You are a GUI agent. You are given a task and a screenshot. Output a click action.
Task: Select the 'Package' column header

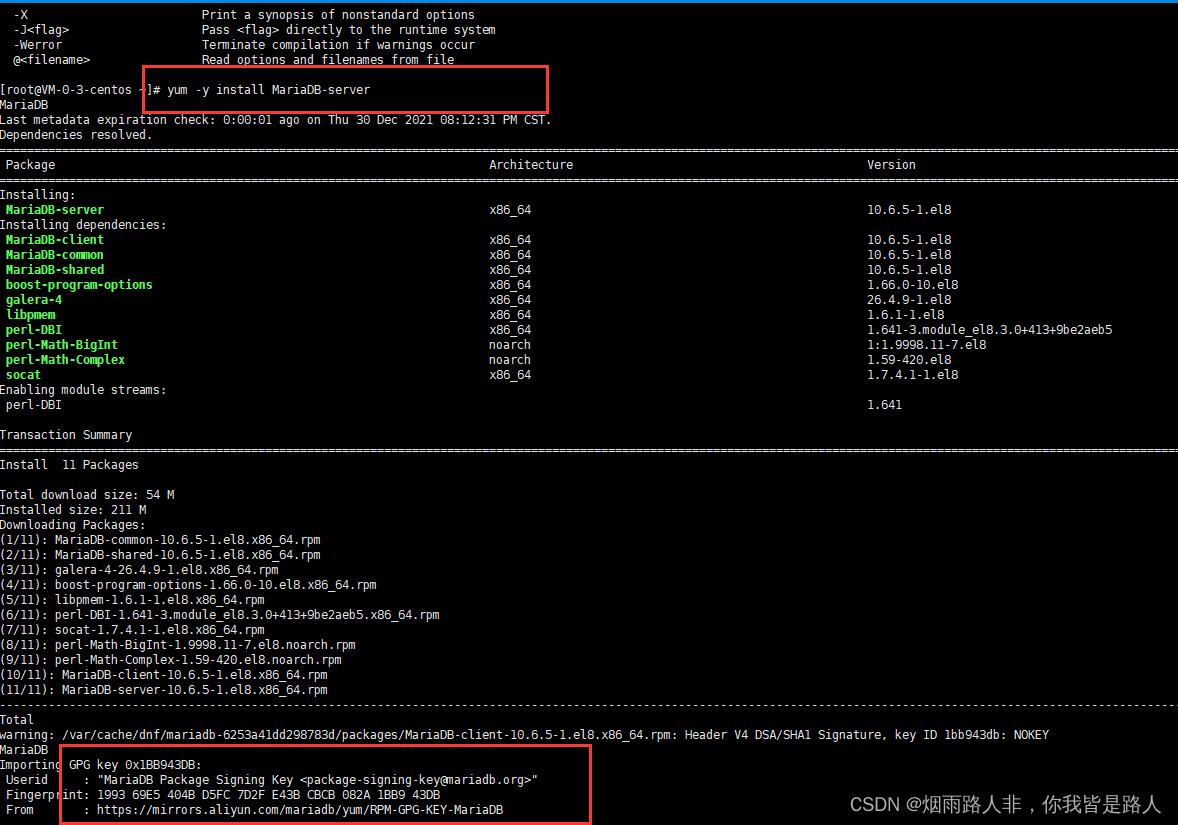click(x=30, y=165)
